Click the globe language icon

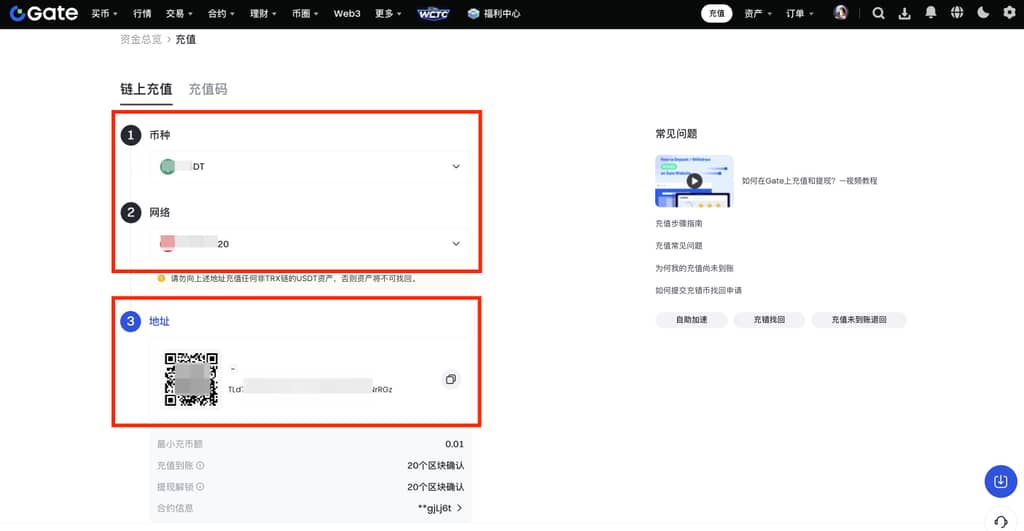(x=957, y=13)
